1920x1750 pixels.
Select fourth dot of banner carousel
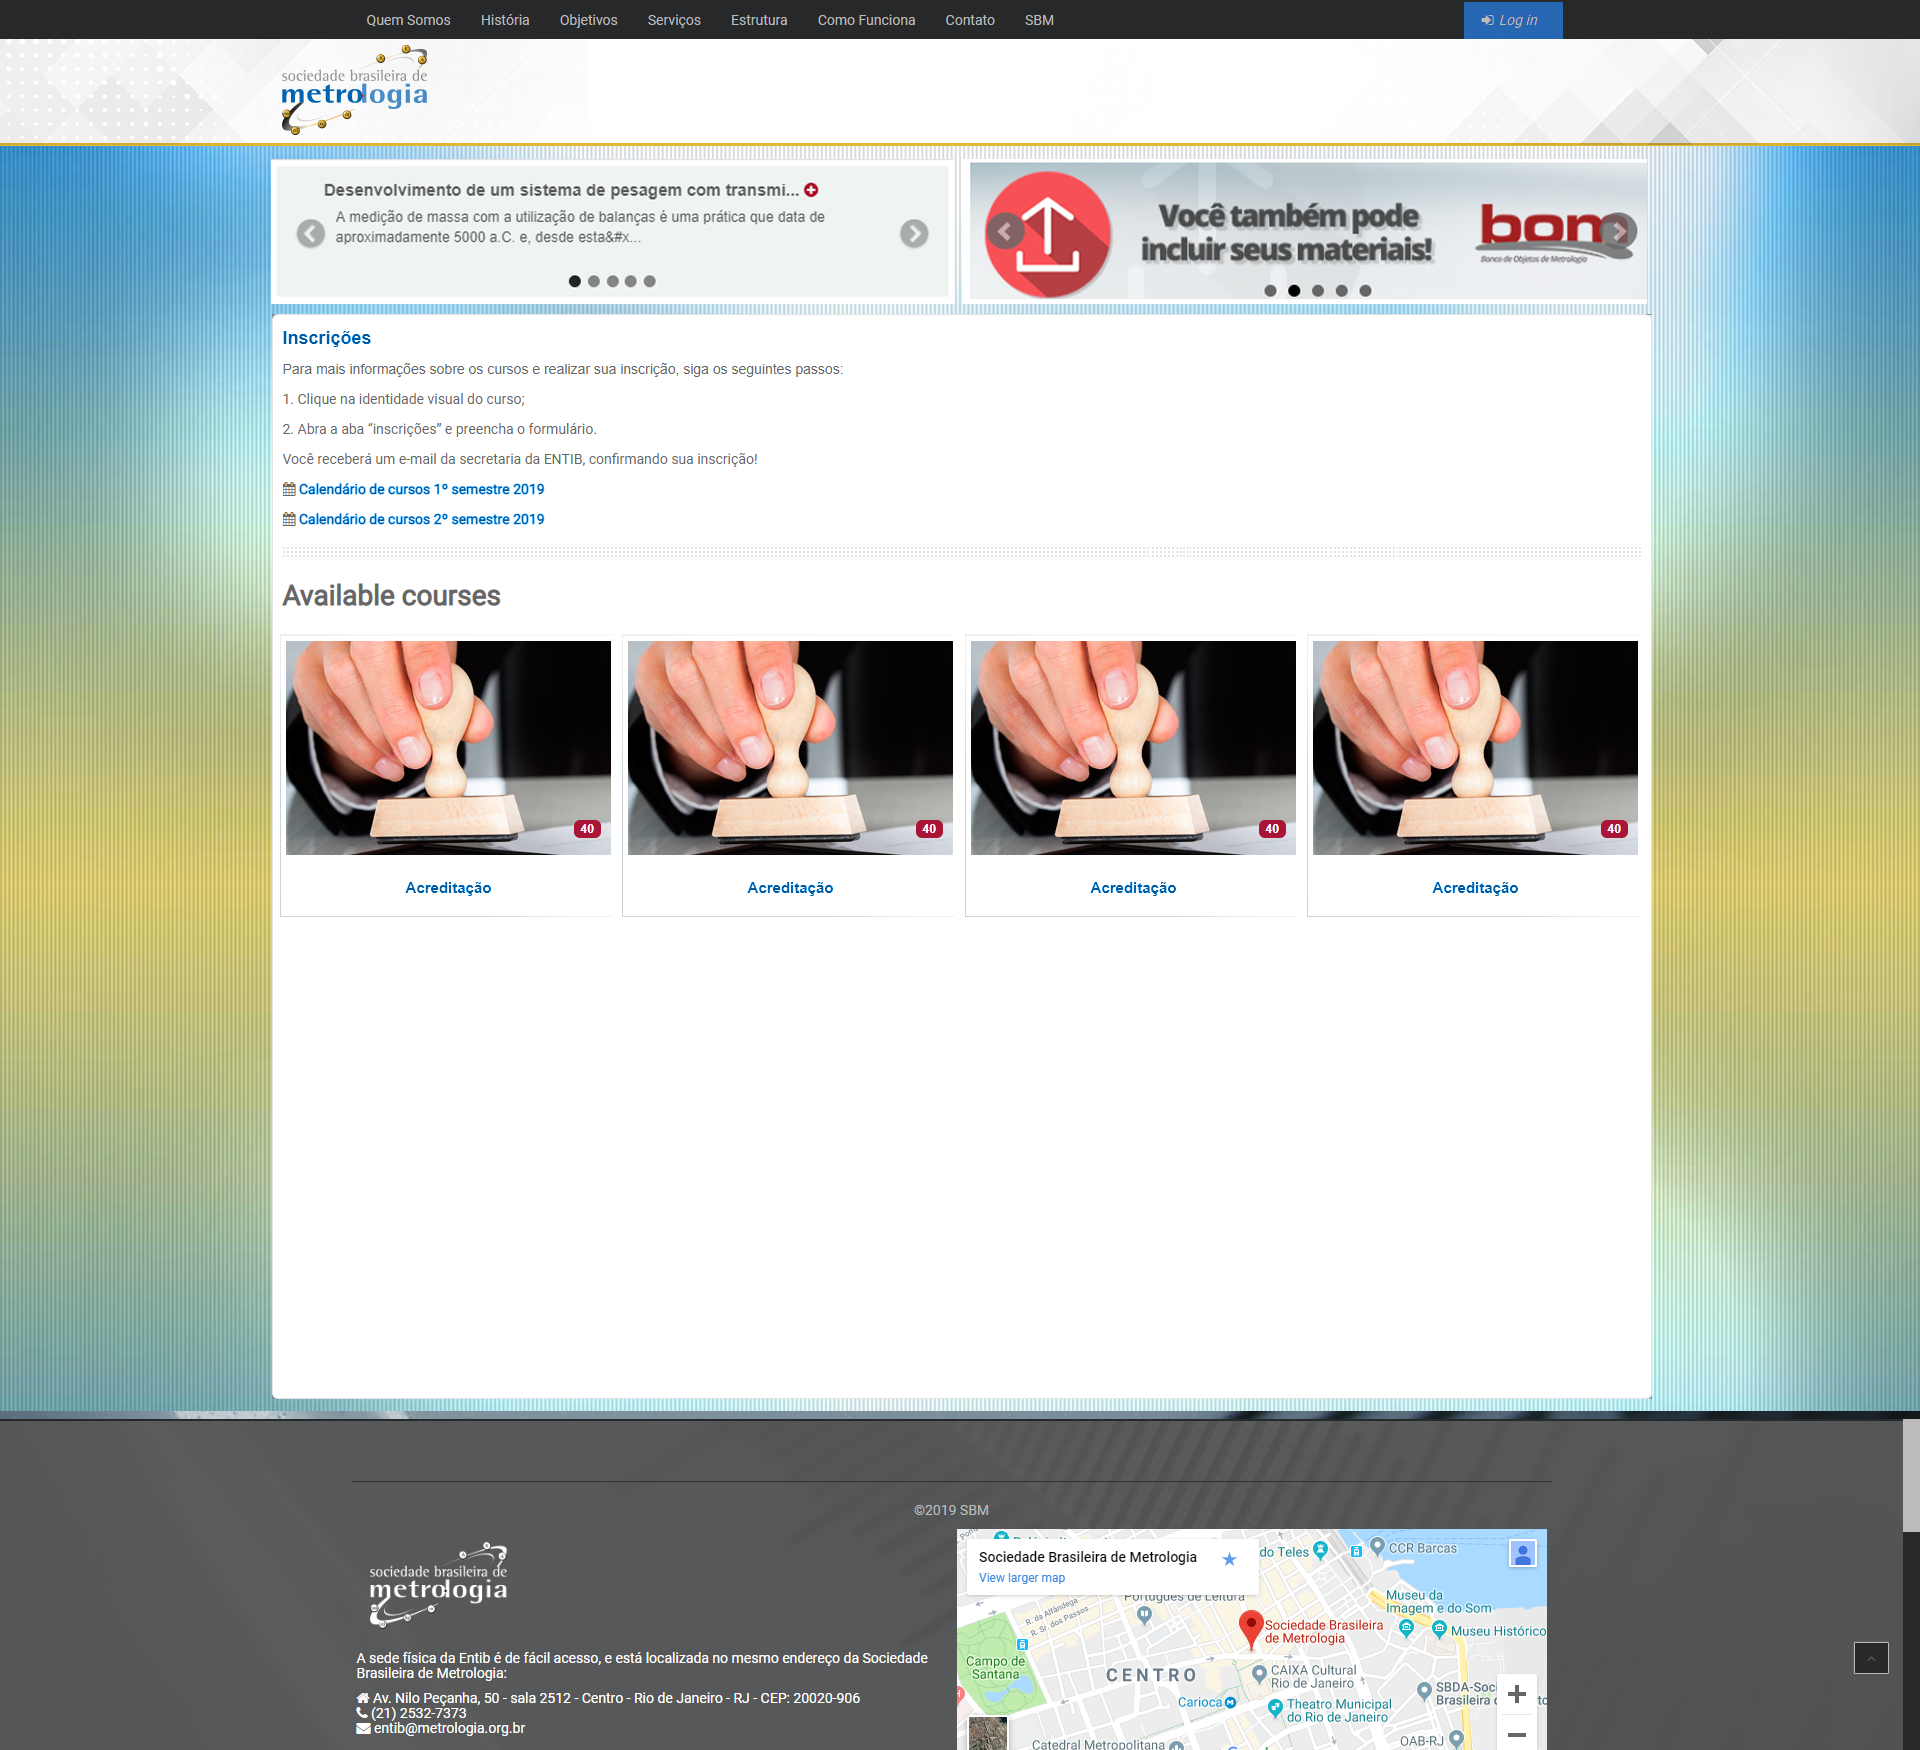tap(1341, 291)
